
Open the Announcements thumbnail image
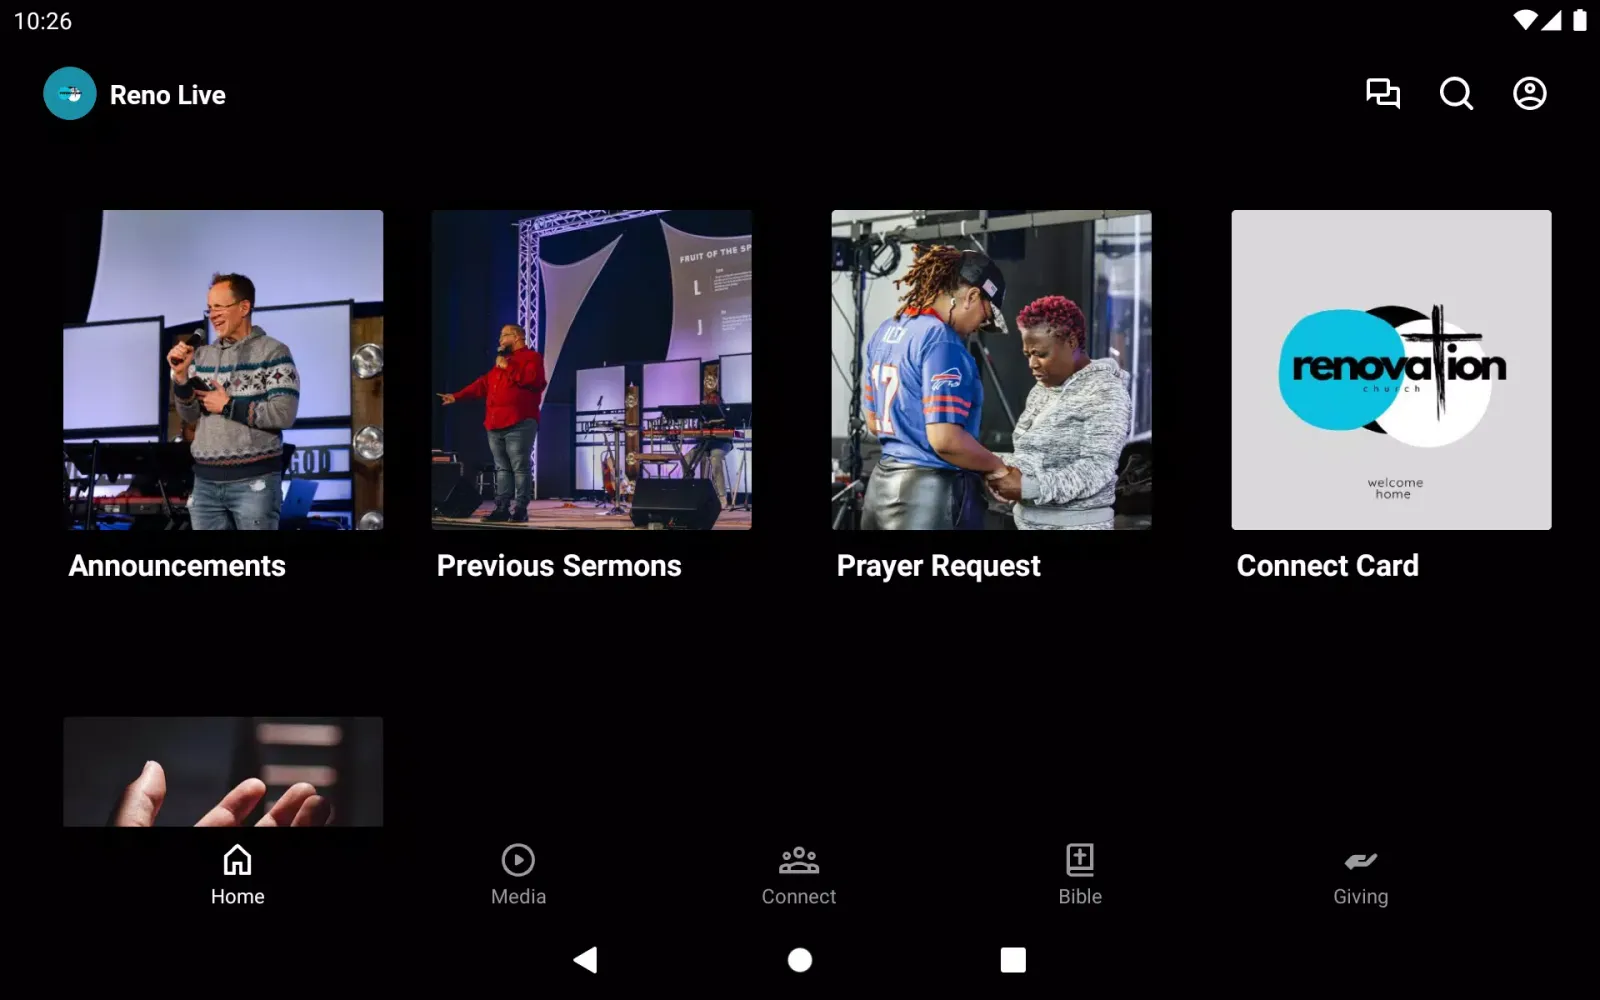pyautogui.click(x=223, y=370)
